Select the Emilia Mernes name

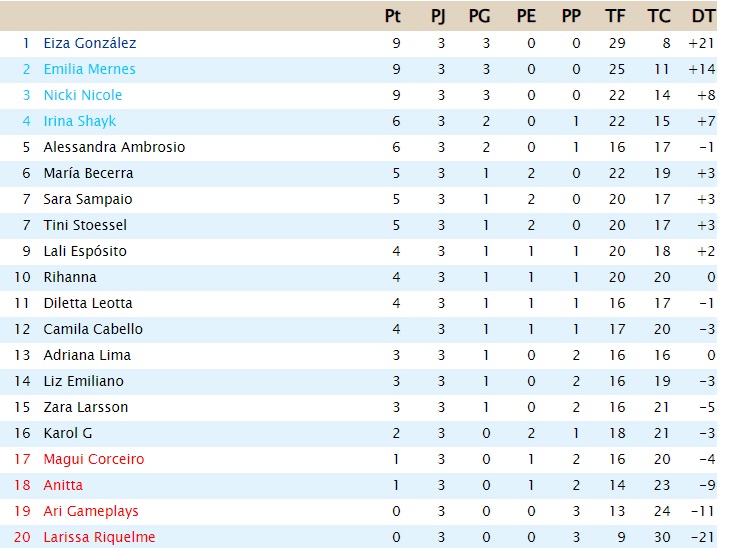(x=89, y=69)
